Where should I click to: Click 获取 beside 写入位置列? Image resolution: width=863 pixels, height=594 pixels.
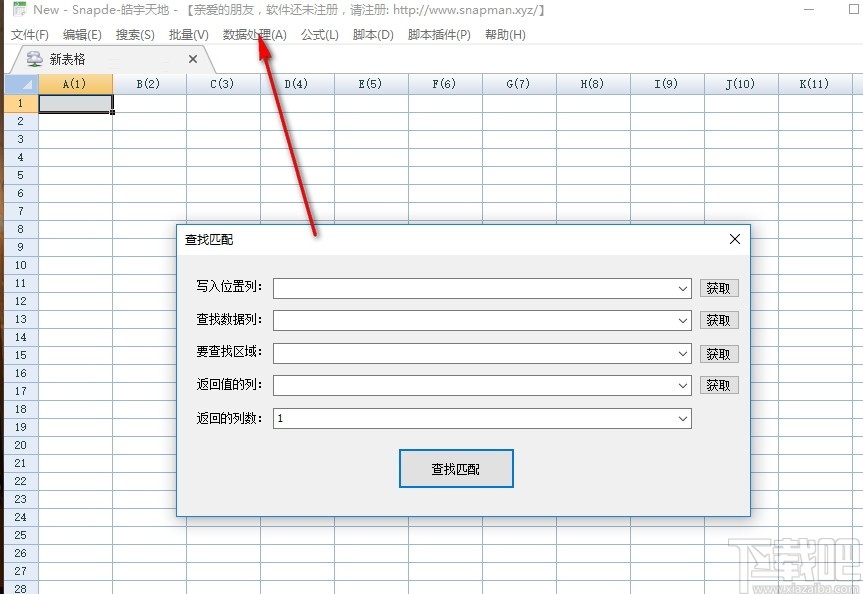tap(719, 287)
